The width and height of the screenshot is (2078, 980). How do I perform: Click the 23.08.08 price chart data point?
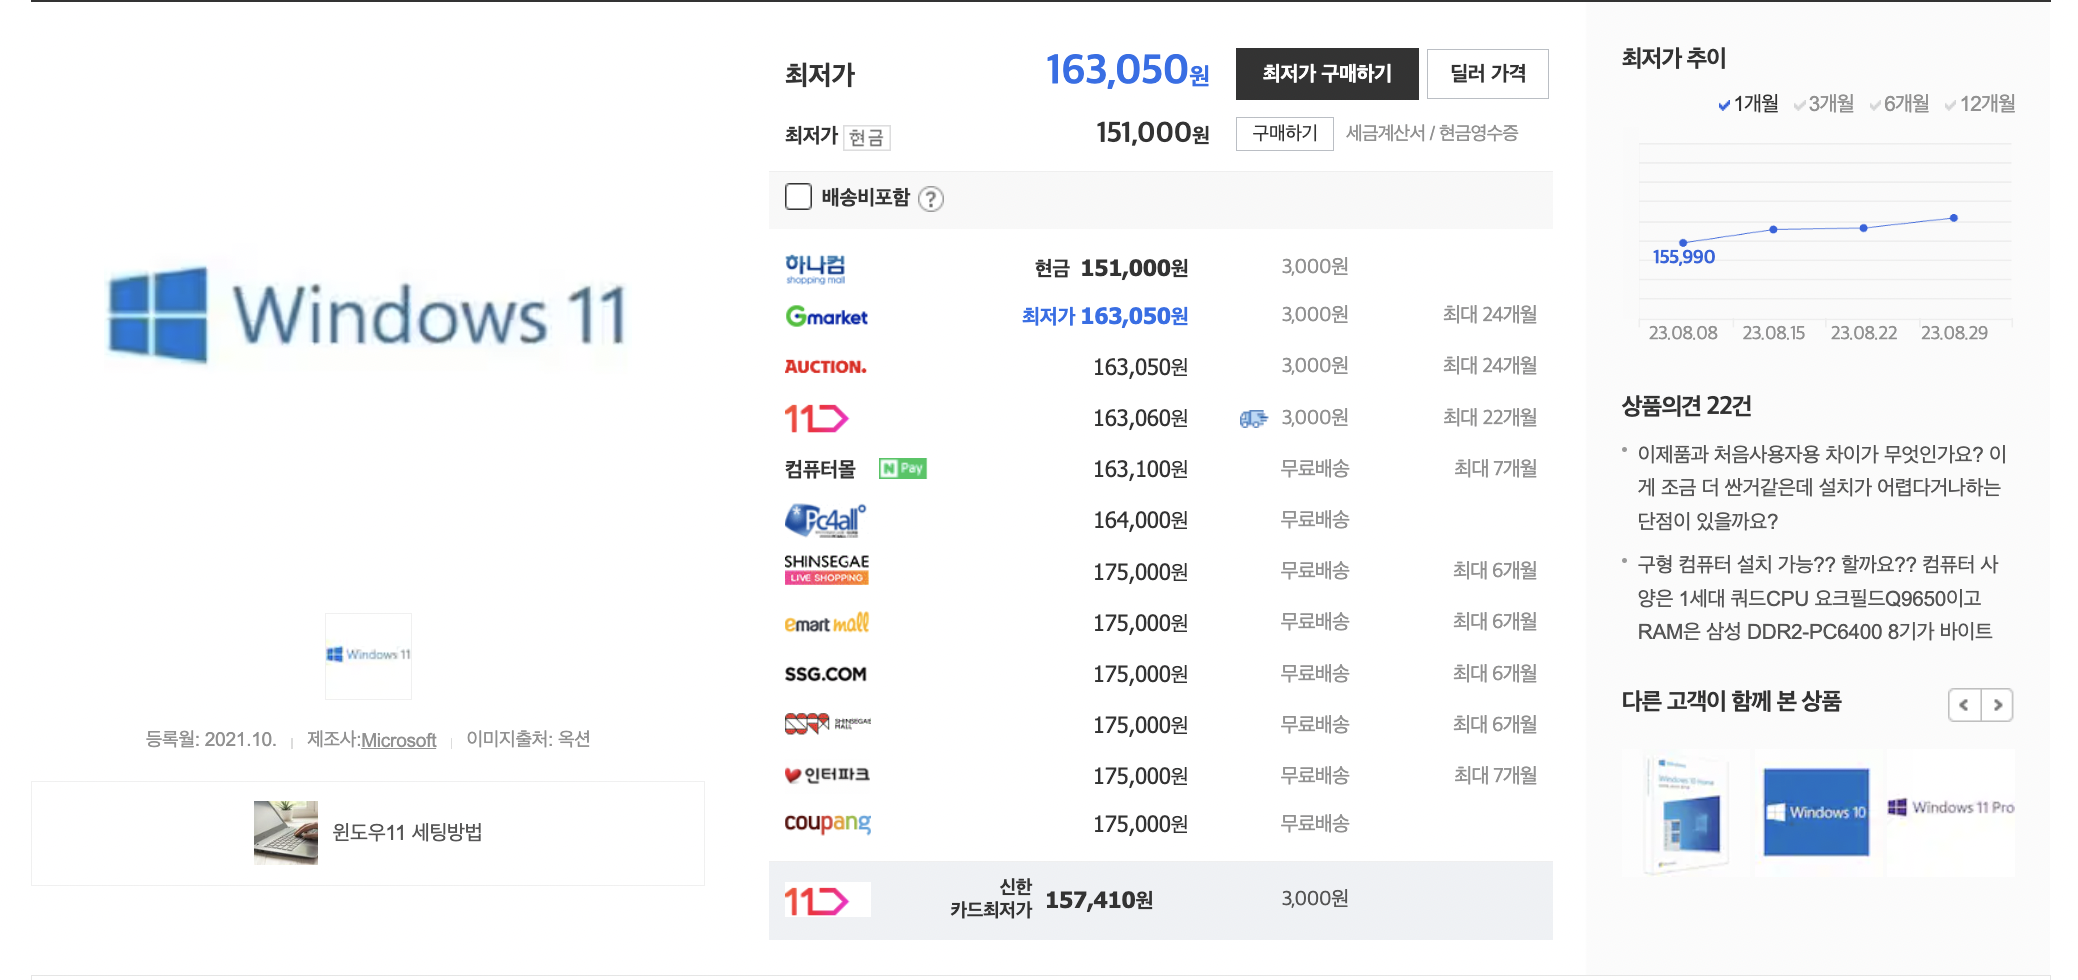pos(1683,243)
